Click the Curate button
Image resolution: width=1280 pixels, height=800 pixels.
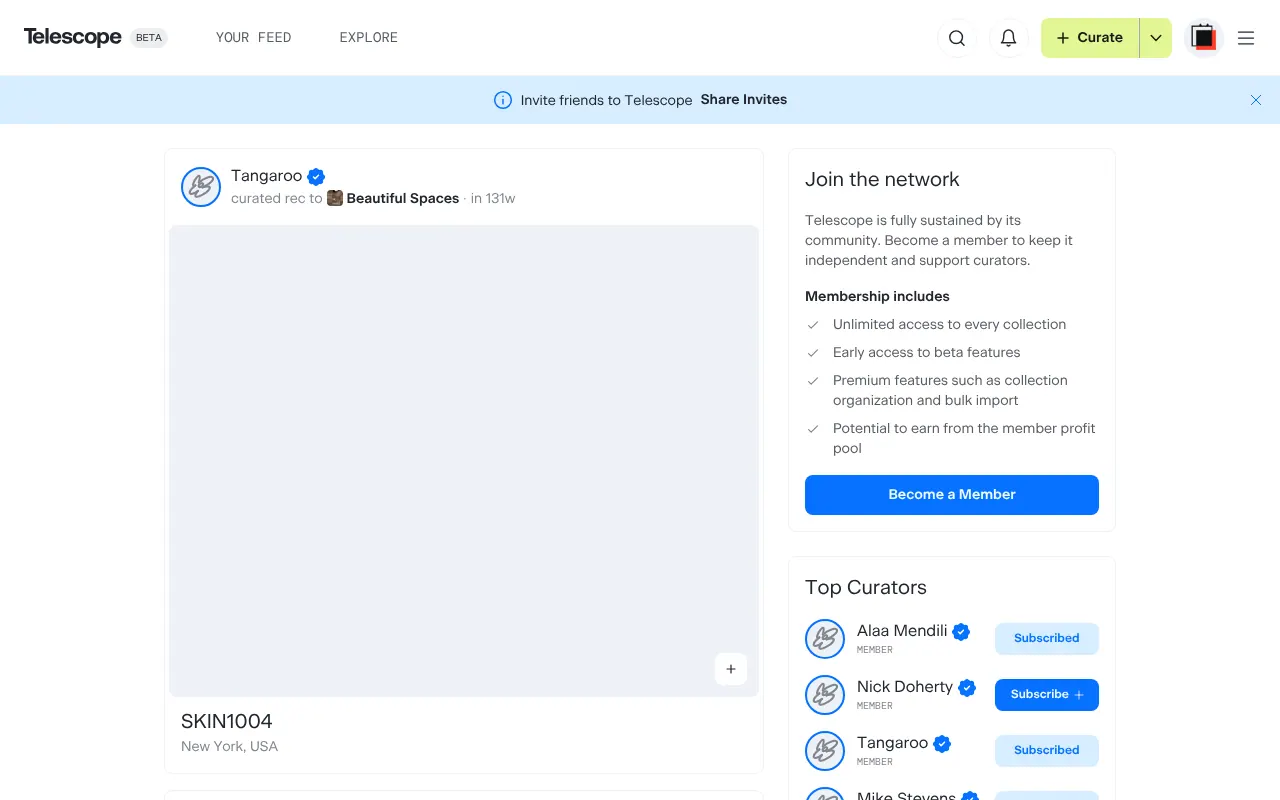1090,38
